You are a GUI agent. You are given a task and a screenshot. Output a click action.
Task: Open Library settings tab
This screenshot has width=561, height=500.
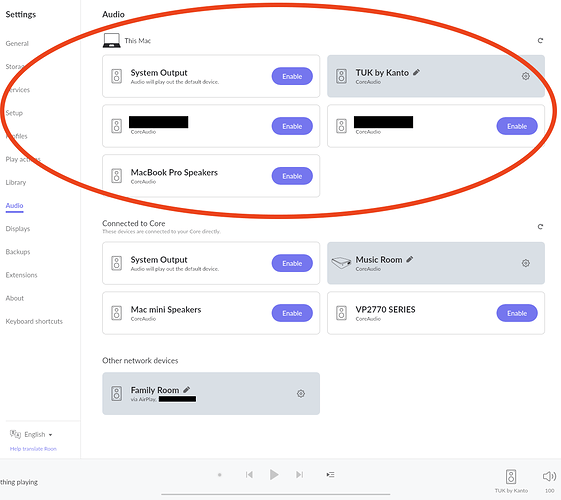[16, 182]
